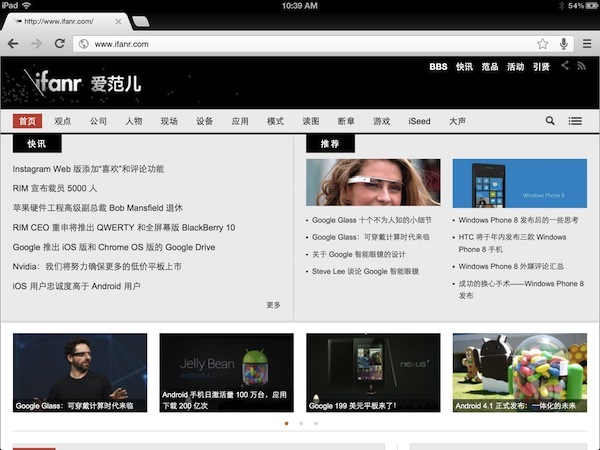This screenshot has height=450, width=600.
Task: Click 更多 to show more news
Action: coord(274,305)
